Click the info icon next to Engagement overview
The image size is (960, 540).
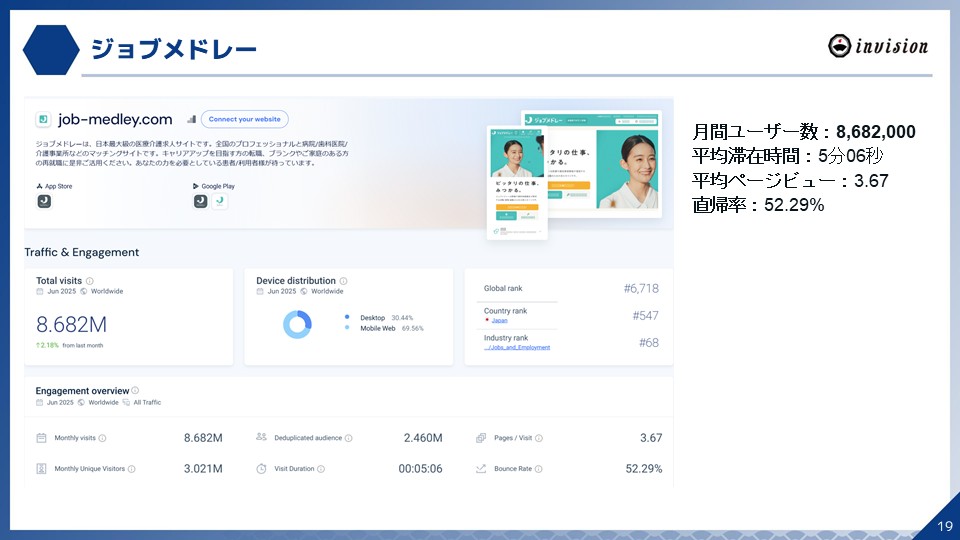[135, 391]
